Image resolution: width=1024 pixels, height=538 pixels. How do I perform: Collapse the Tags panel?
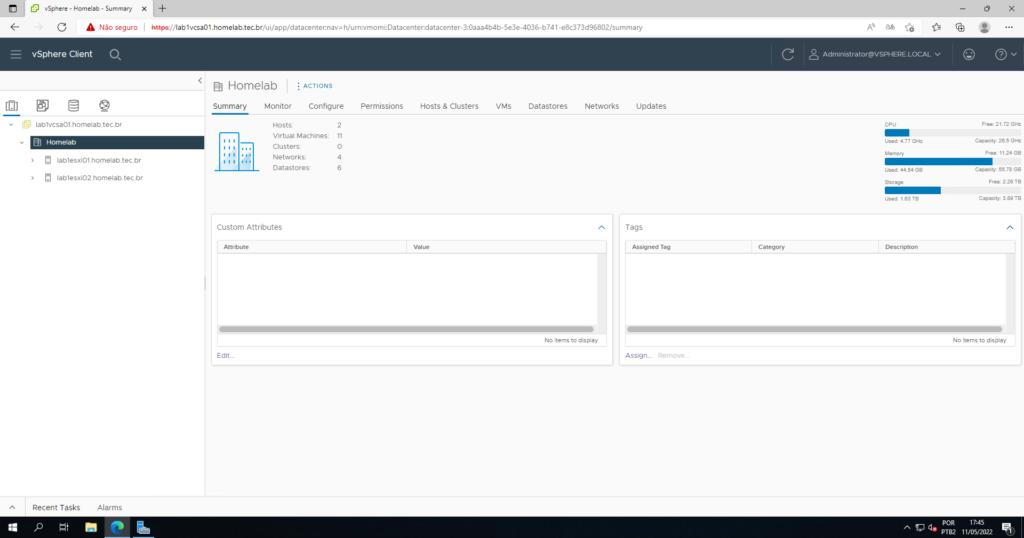point(1010,227)
